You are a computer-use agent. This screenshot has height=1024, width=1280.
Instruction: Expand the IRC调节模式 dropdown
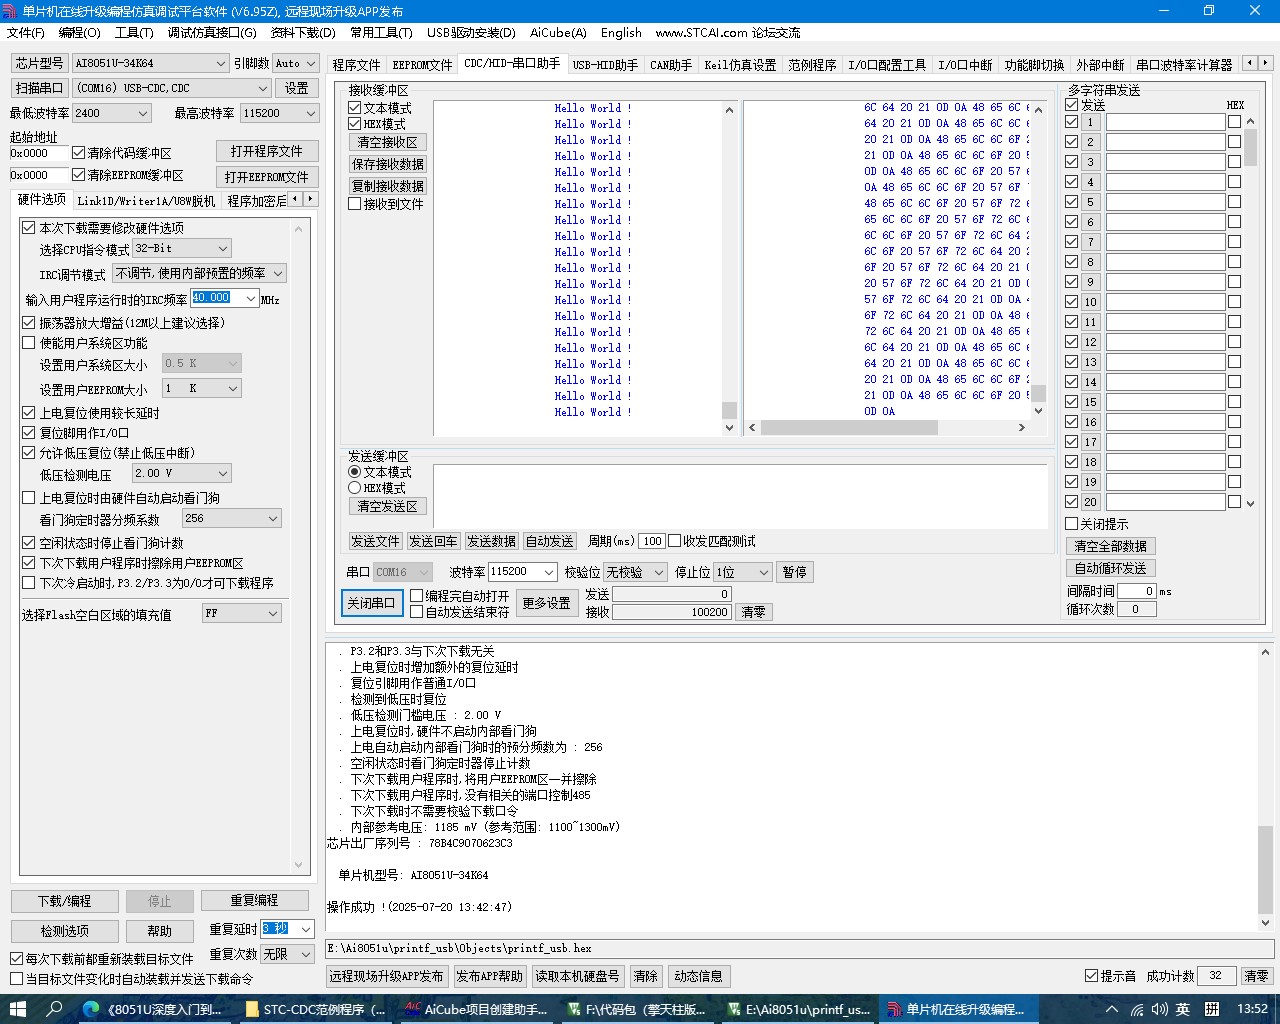pyautogui.click(x=199, y=273)
